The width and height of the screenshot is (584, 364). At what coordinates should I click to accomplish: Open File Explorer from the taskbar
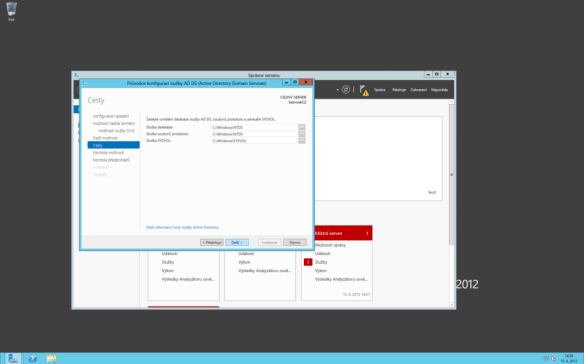click(51, 358)
